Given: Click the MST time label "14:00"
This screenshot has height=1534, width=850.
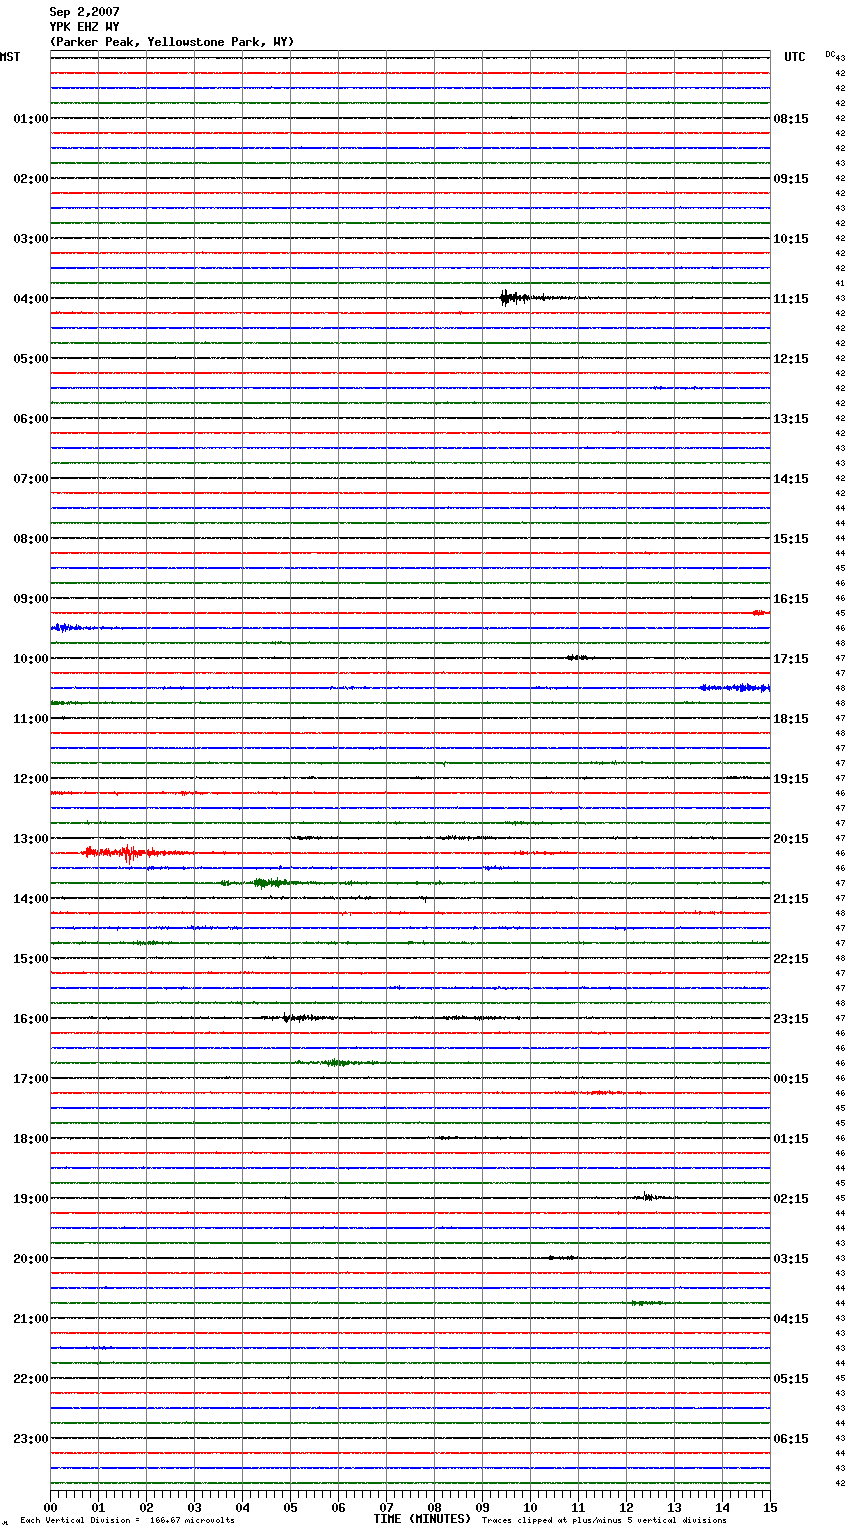Looking at the screenshot, I should tap(31, 899).
